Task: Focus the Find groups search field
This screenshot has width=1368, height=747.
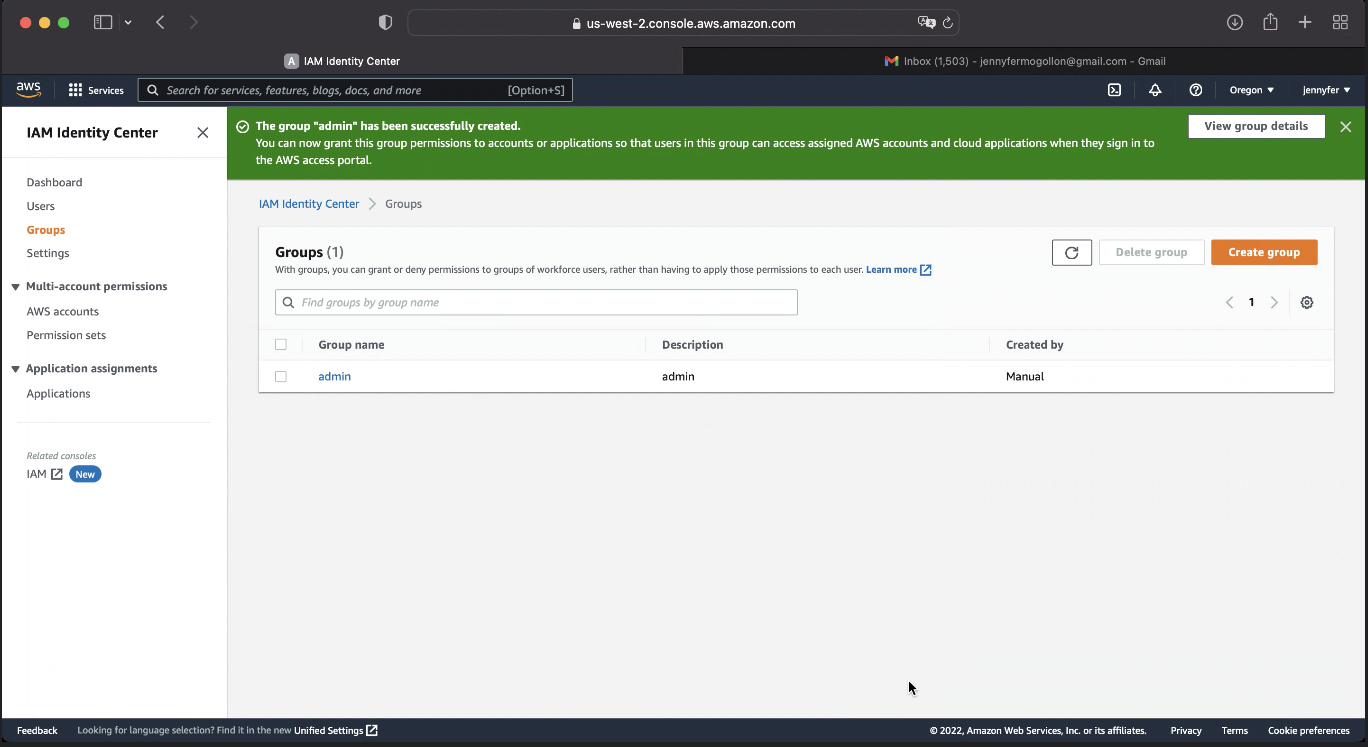Action: tap(536, 303)
